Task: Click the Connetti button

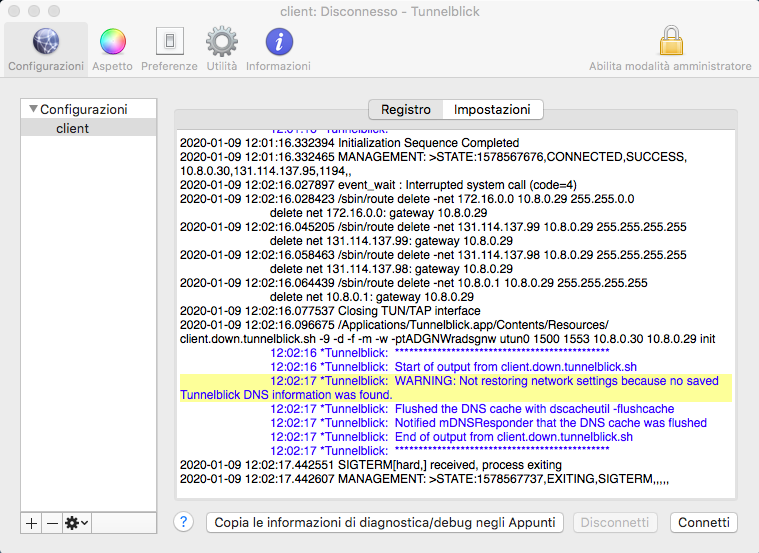Action: [704, 523]
